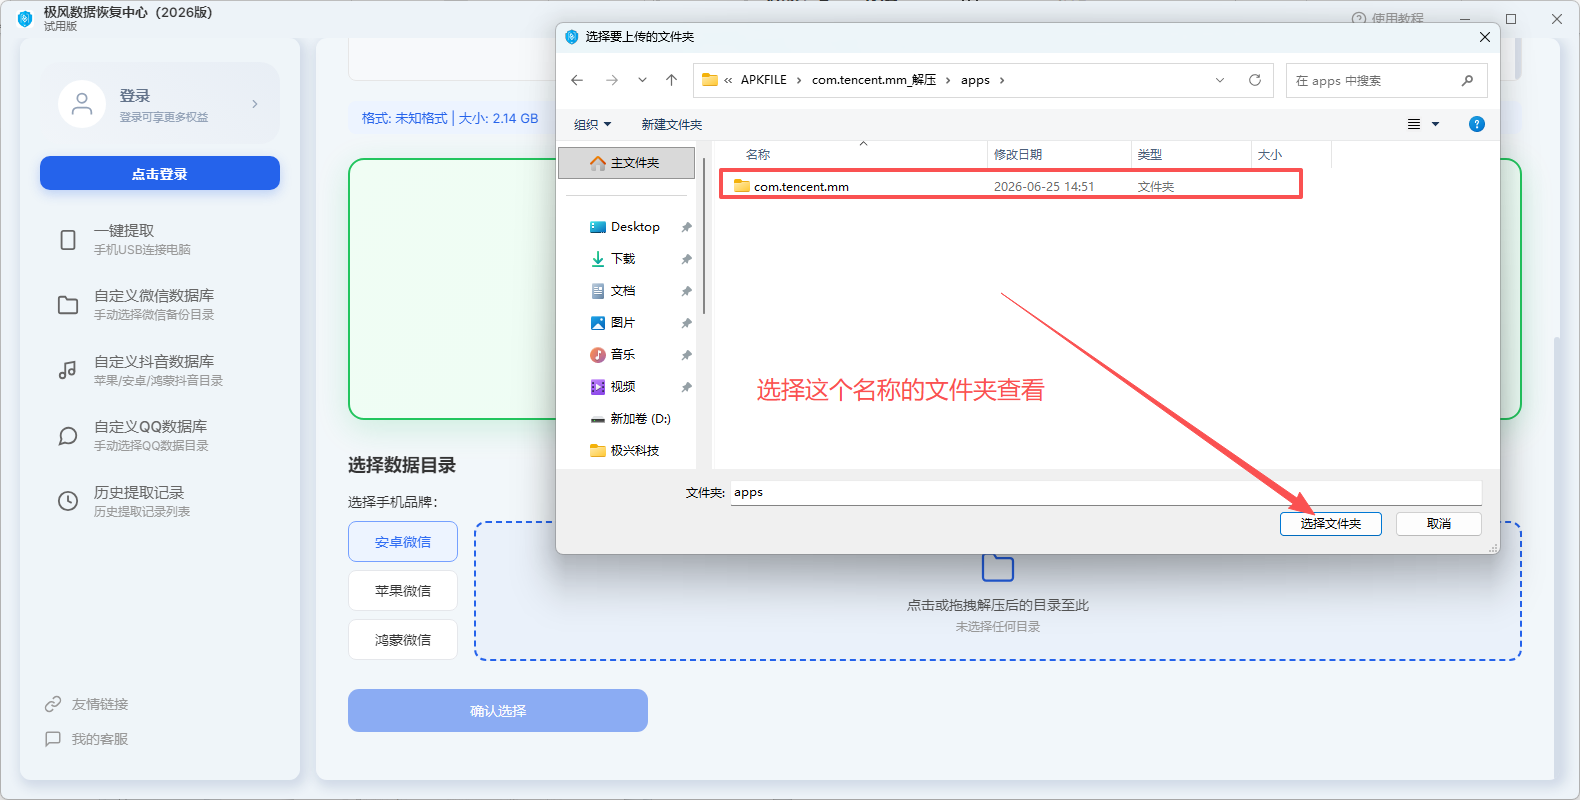This screenshot has height=800, width=1580.
Task: Click the folder icon for 自定义微信数据库
Action: pos(68,305)
